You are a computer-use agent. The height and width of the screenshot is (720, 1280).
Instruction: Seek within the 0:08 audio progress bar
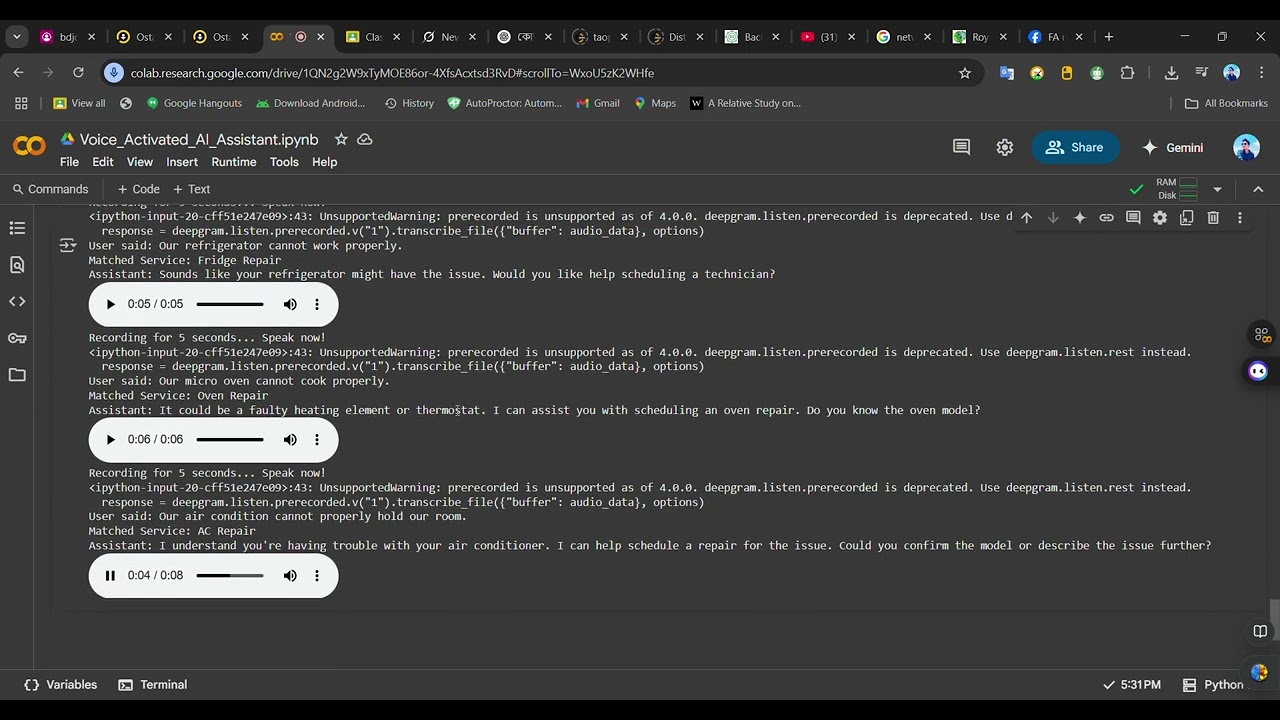click(230, 575)
